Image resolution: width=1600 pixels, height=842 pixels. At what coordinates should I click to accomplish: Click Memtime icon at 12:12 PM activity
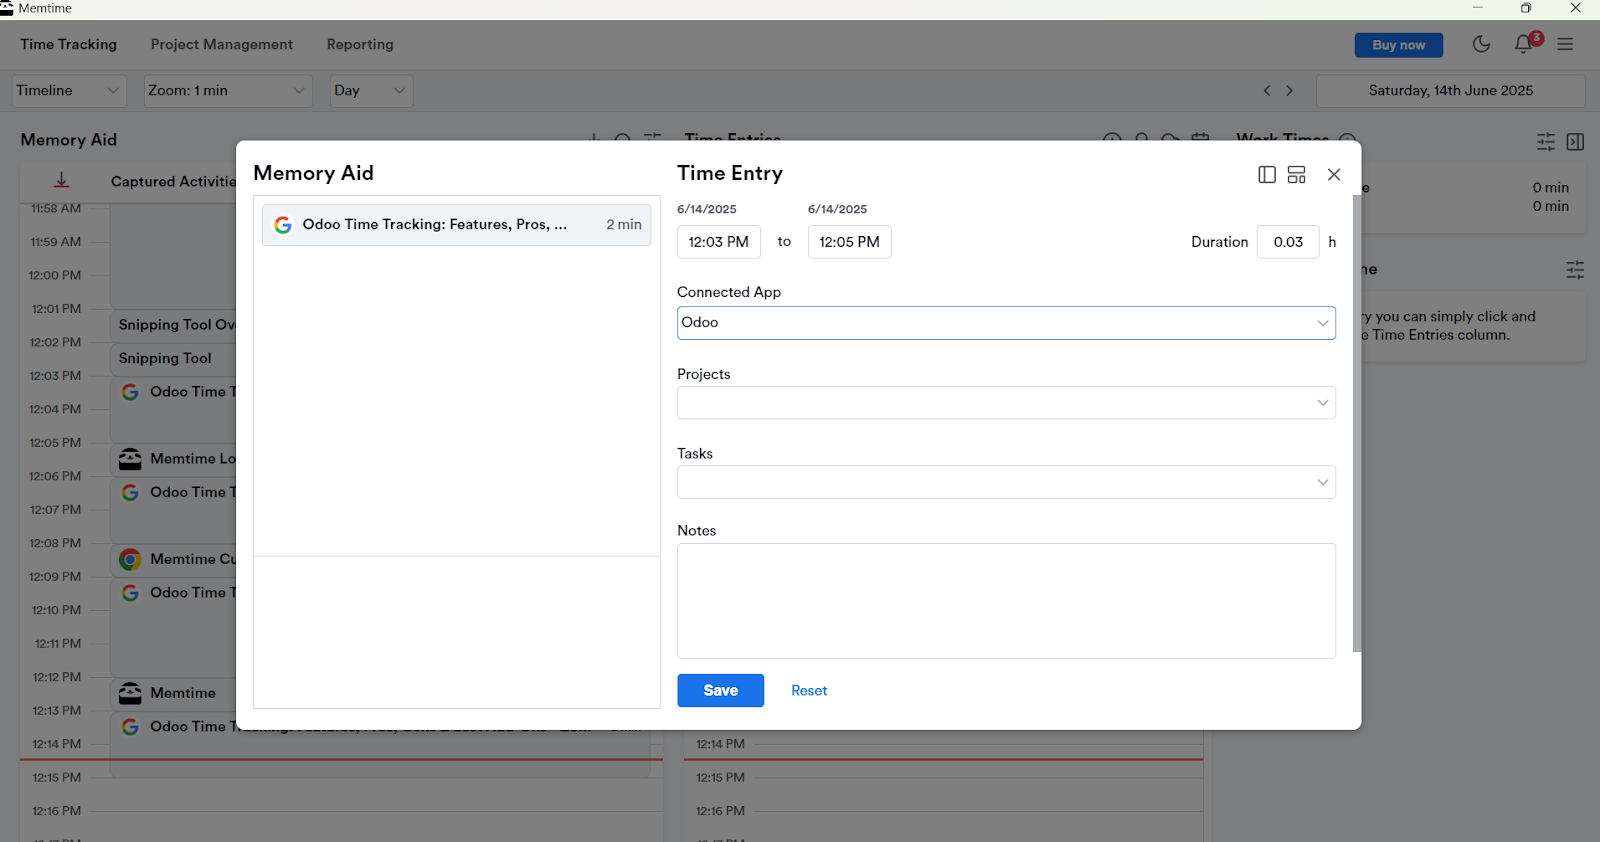[130, 693]
